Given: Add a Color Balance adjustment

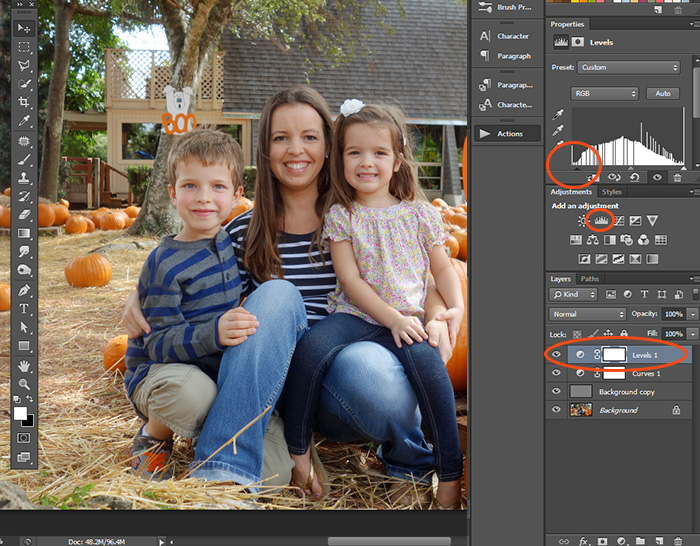Looking at the screenshot, I should tap(592, 240).
